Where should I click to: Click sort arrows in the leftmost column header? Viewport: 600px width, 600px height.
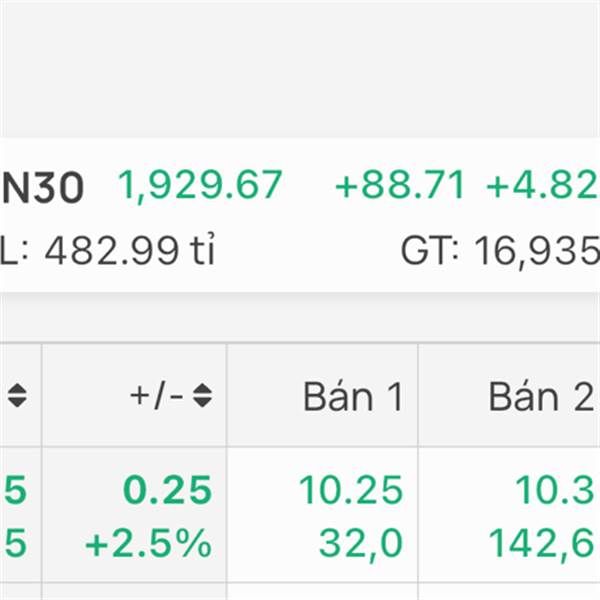pyautogui.click(x=16, y=397)
